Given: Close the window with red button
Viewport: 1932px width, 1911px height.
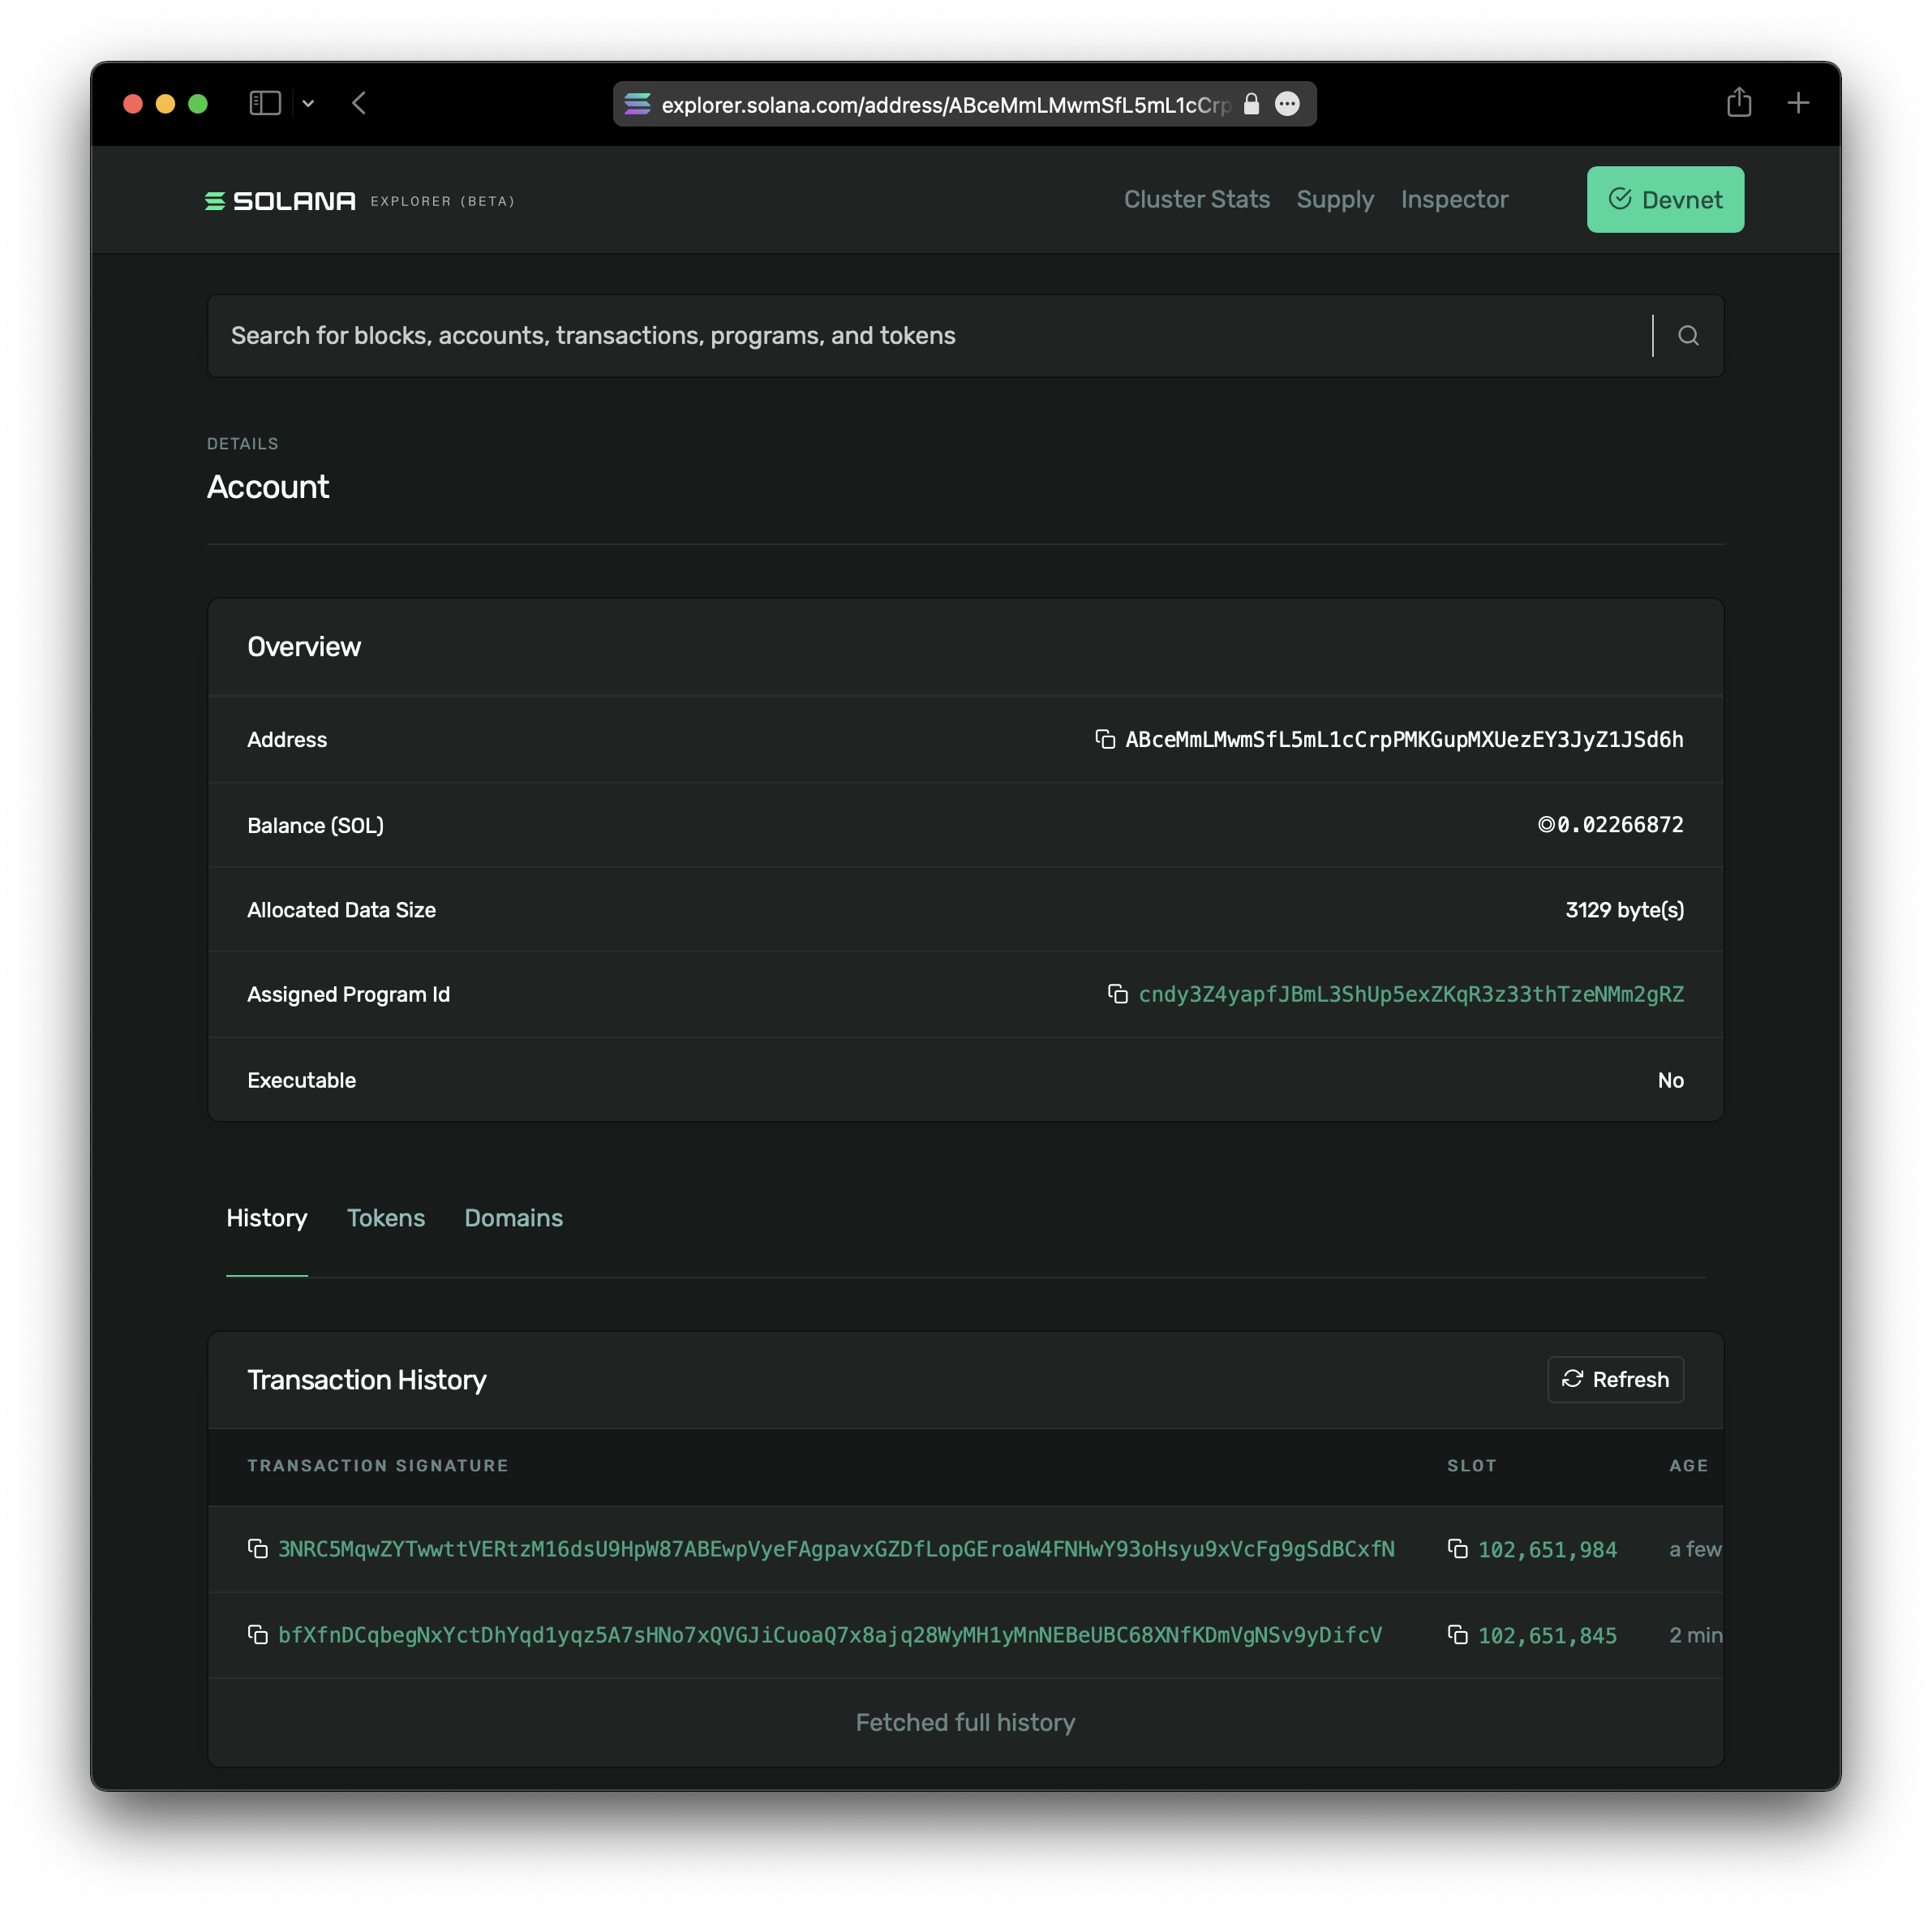Looking at the screenshot, I should [x=132, y=104].
